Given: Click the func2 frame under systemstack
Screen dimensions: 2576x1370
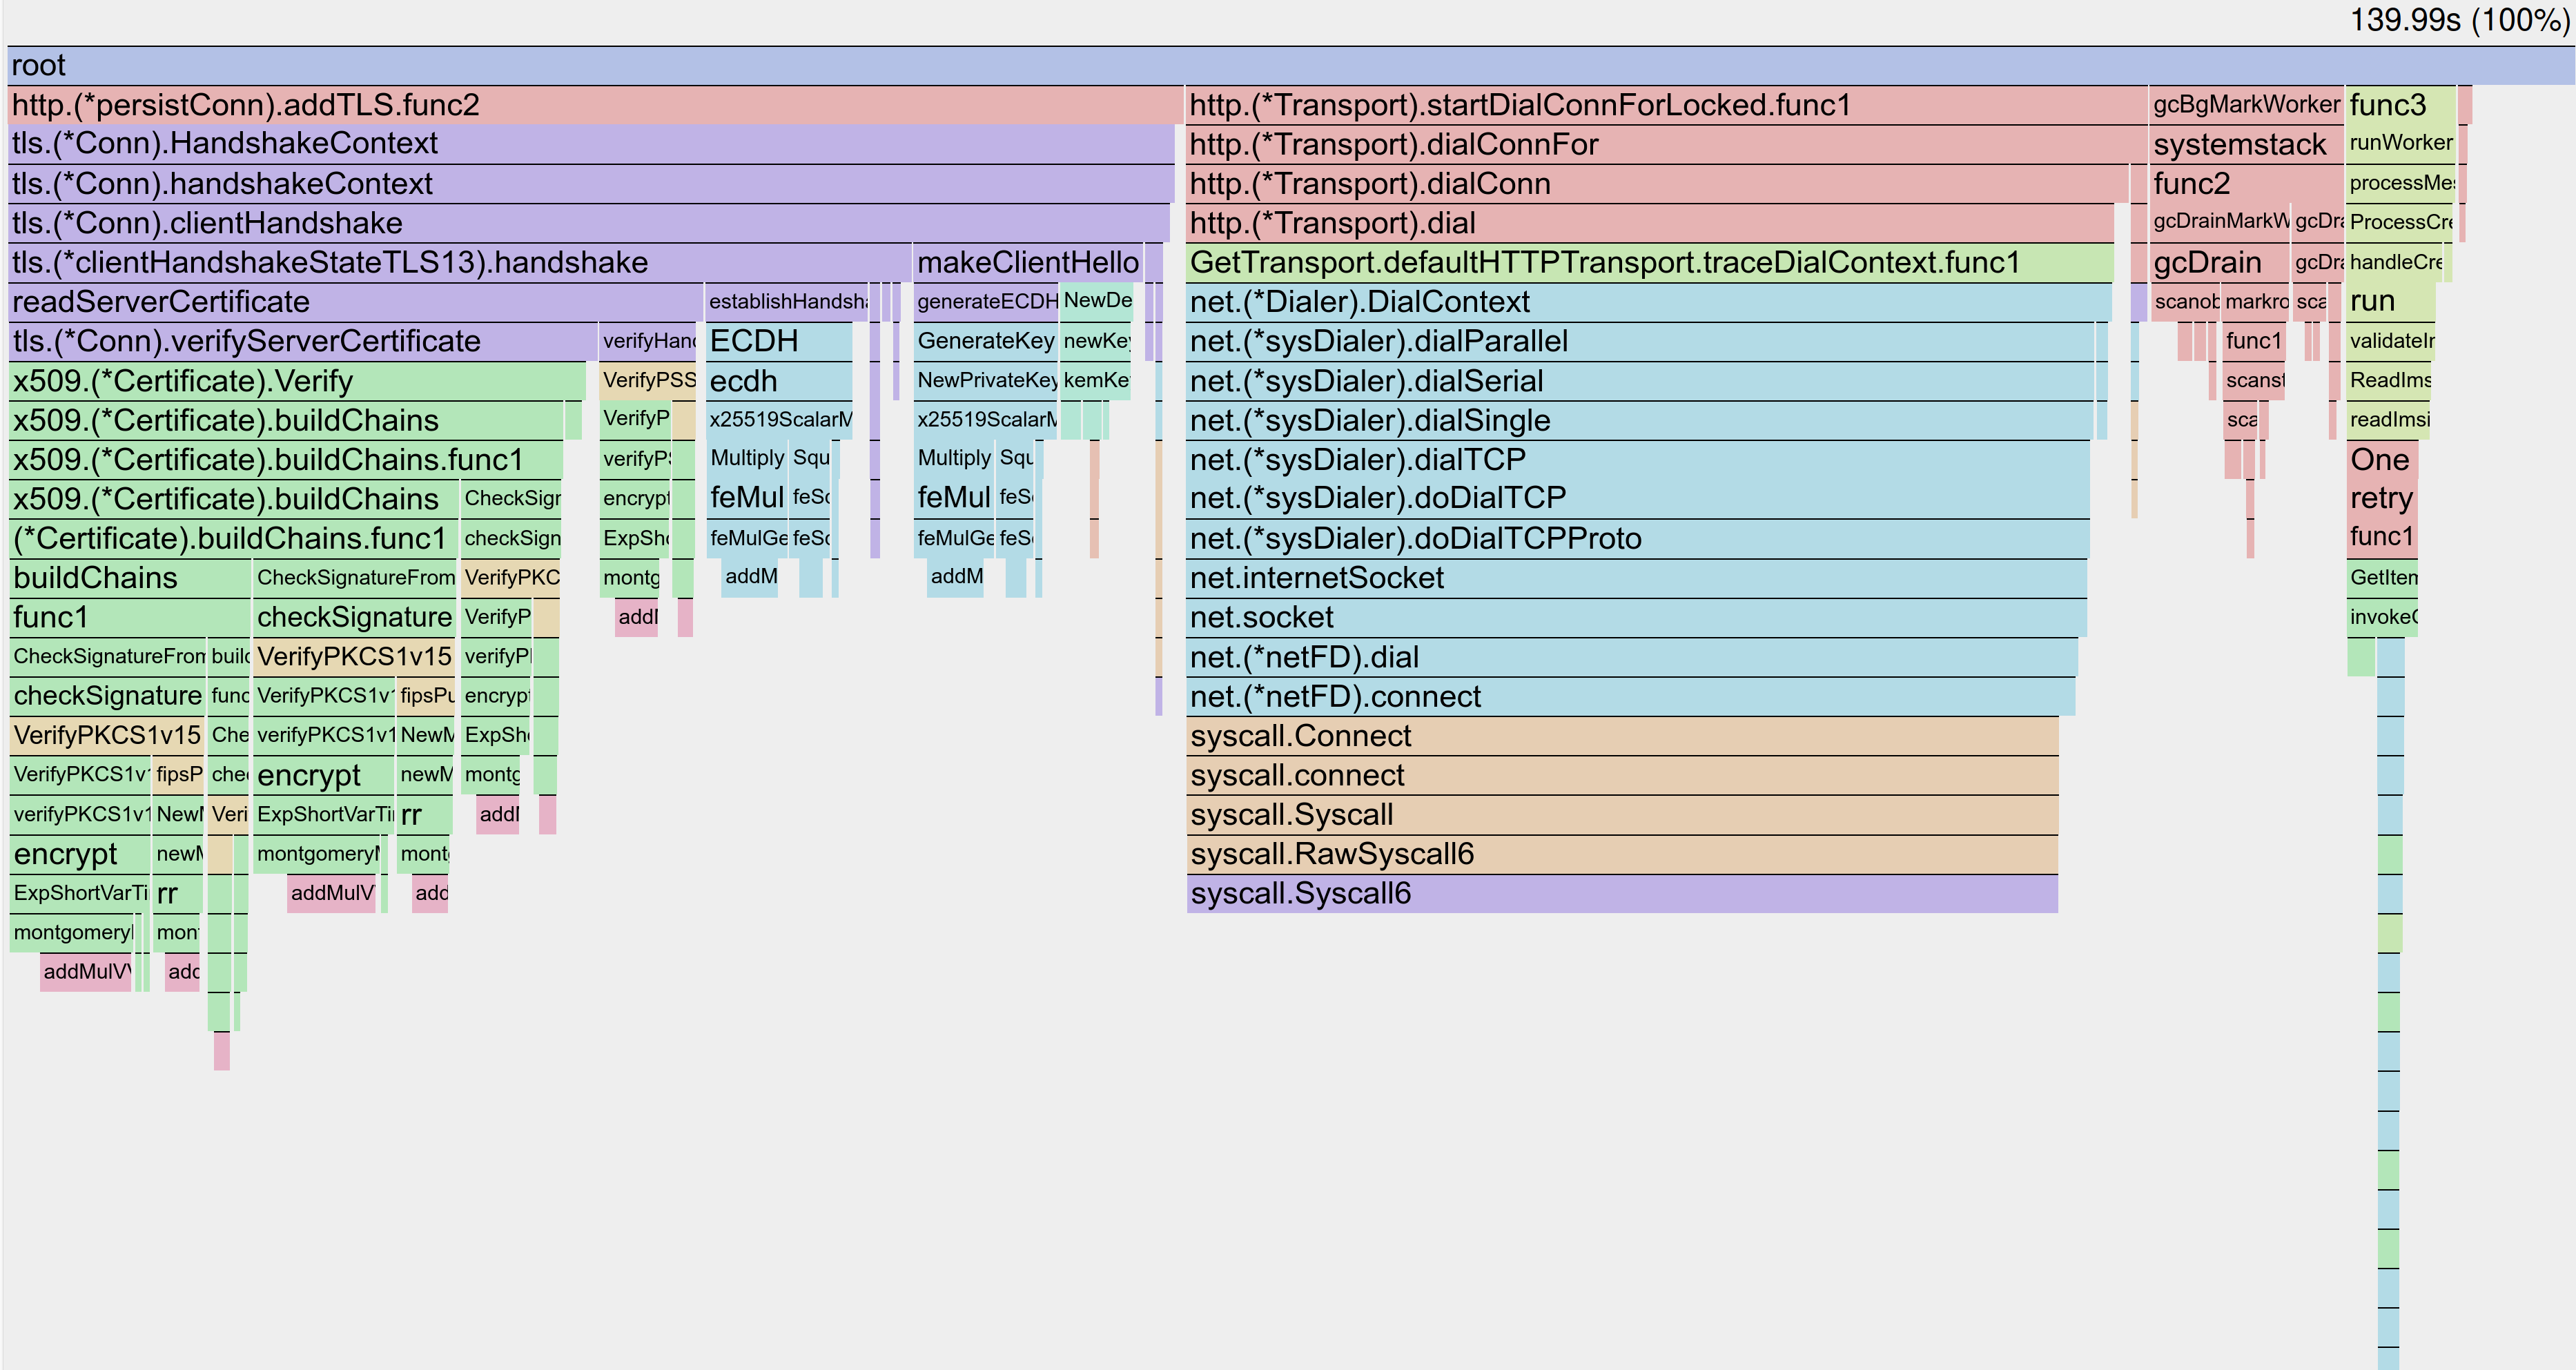Looking at the screenshot, I should pyautogui.click(x=2246, y=184).
